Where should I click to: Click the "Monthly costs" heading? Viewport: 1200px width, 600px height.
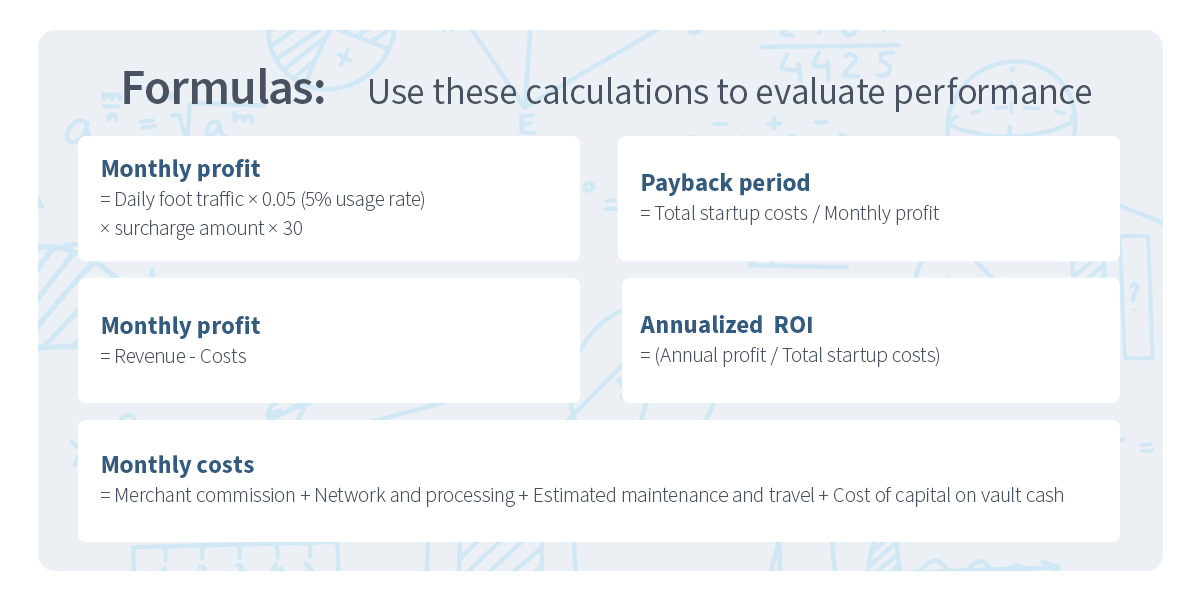point(178,465)
